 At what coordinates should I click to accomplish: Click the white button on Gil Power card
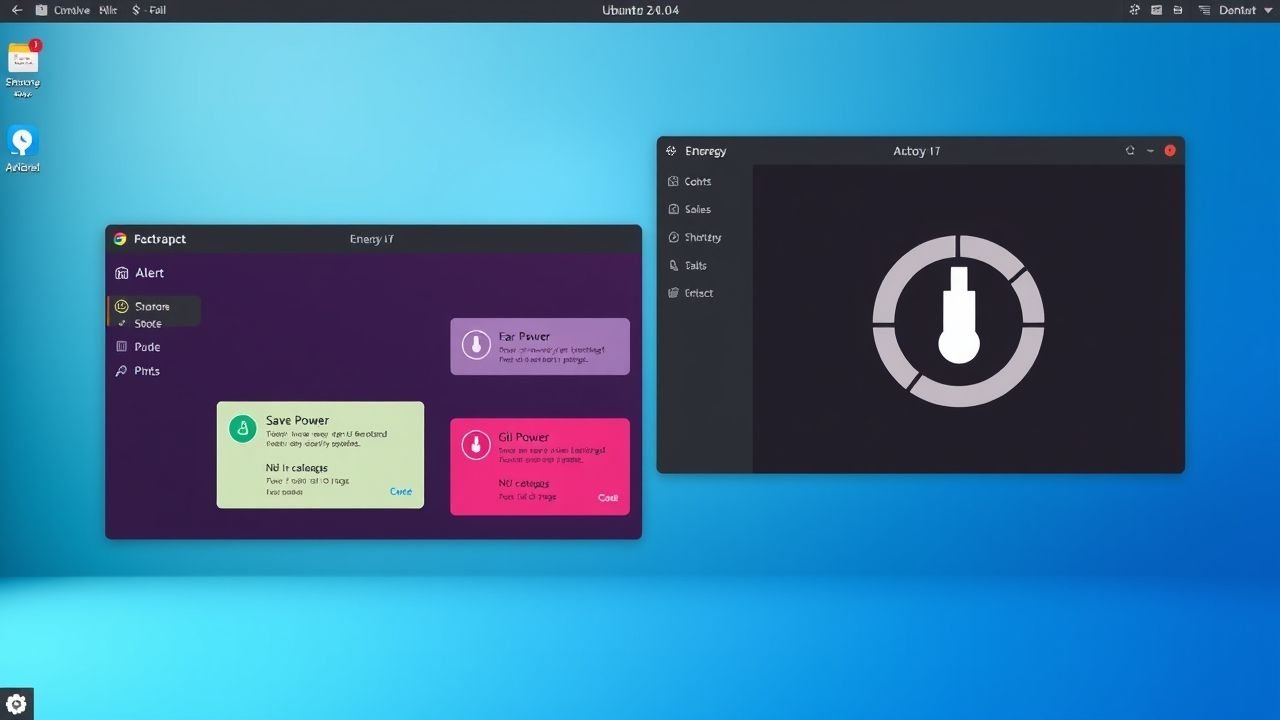(607, 497)
